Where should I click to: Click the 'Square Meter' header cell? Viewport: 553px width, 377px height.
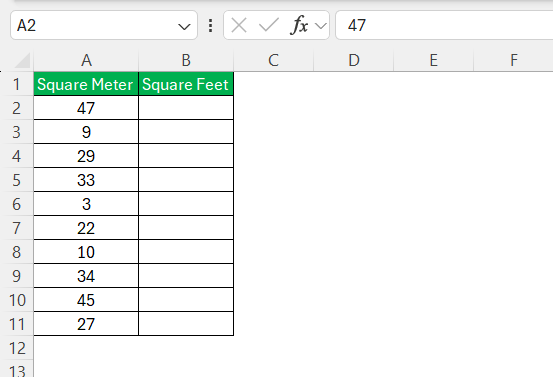click(x=86, y=84)
